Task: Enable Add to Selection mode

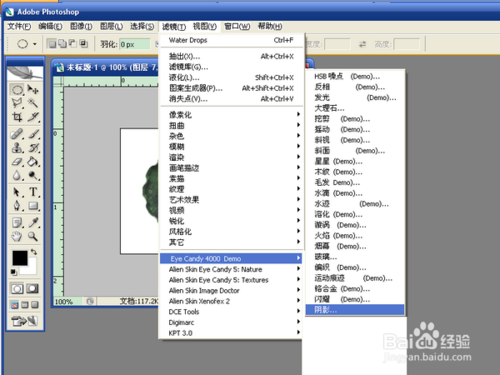Action: pyautogui.click(x=62, y=44)
